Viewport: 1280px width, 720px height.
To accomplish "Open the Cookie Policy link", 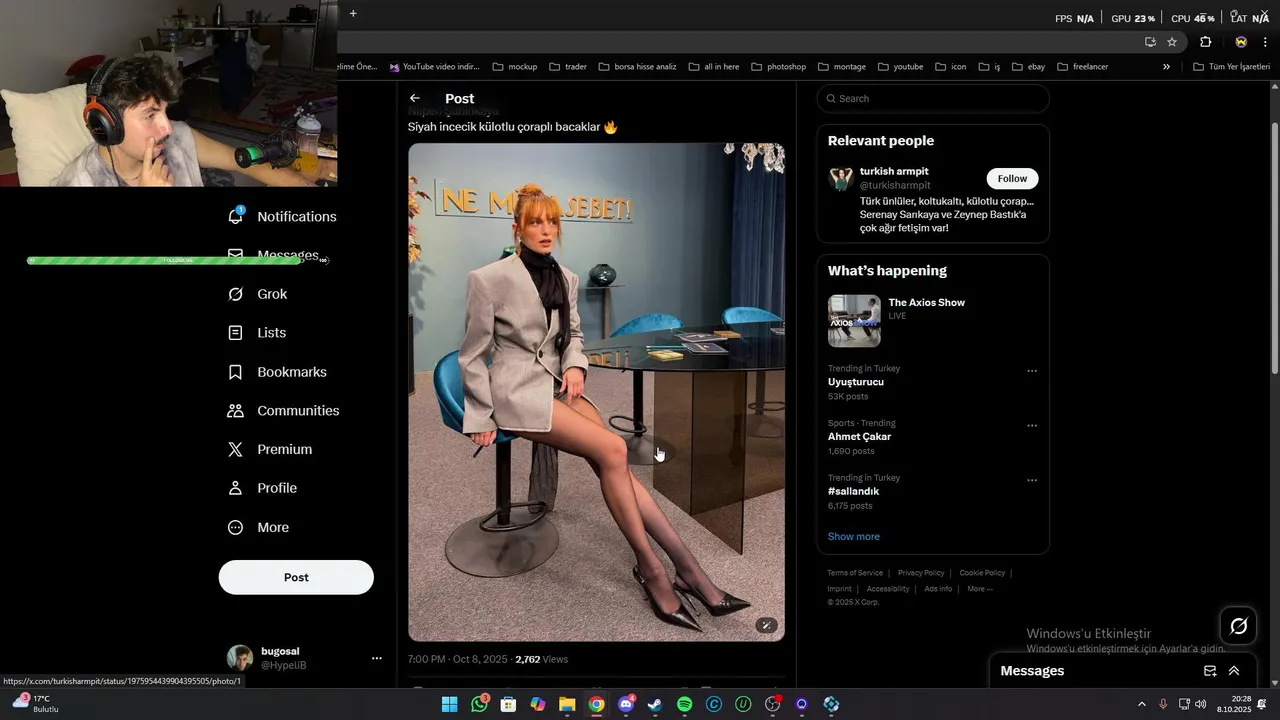I will pos(982,573).
